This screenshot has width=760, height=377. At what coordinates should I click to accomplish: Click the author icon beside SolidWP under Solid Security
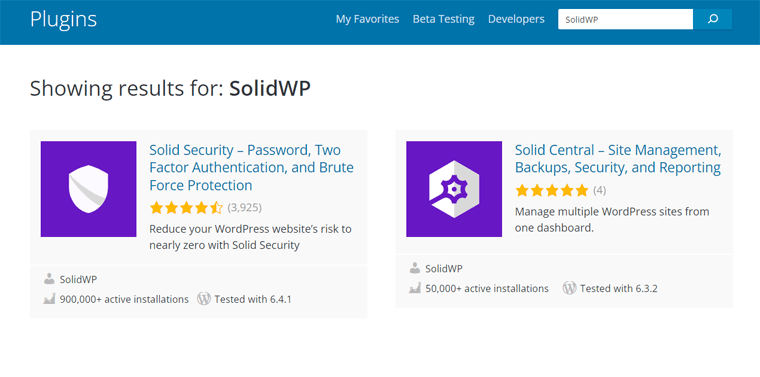[x=49, y=279]
